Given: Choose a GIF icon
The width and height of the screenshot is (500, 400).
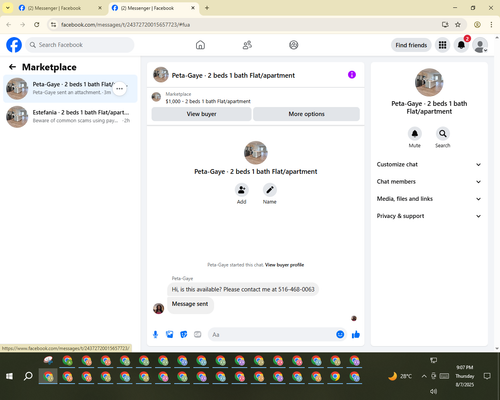Looking at the screenshot, I should [198, 334].
